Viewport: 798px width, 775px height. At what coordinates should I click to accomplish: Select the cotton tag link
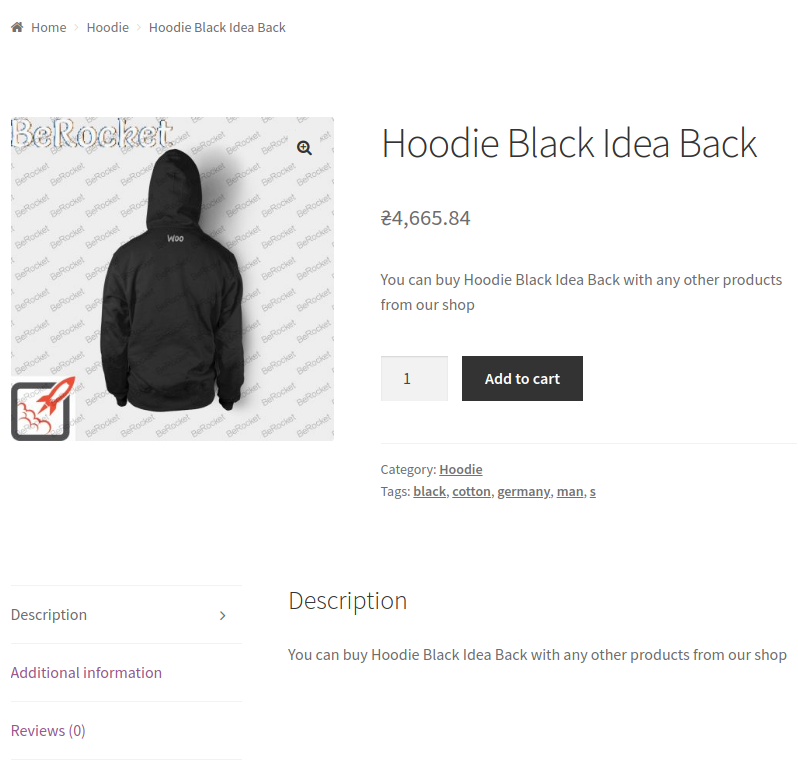[471, 492]
